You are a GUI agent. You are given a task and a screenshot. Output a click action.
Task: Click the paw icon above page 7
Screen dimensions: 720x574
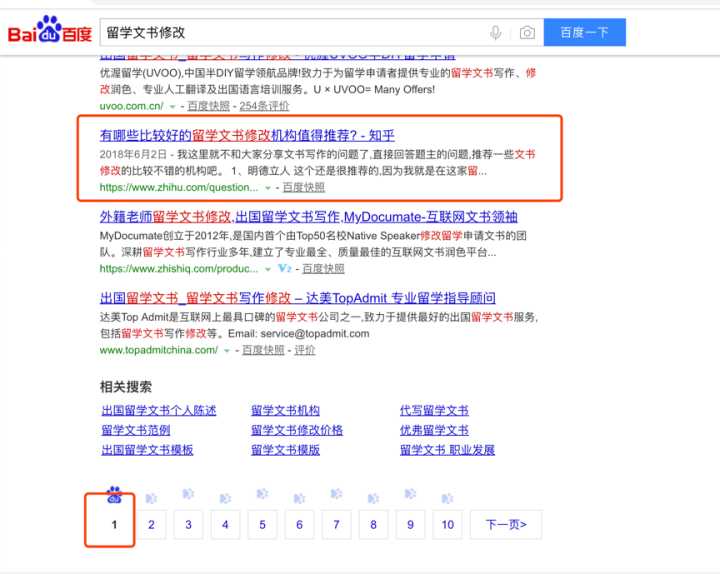[x=336, y=494]
